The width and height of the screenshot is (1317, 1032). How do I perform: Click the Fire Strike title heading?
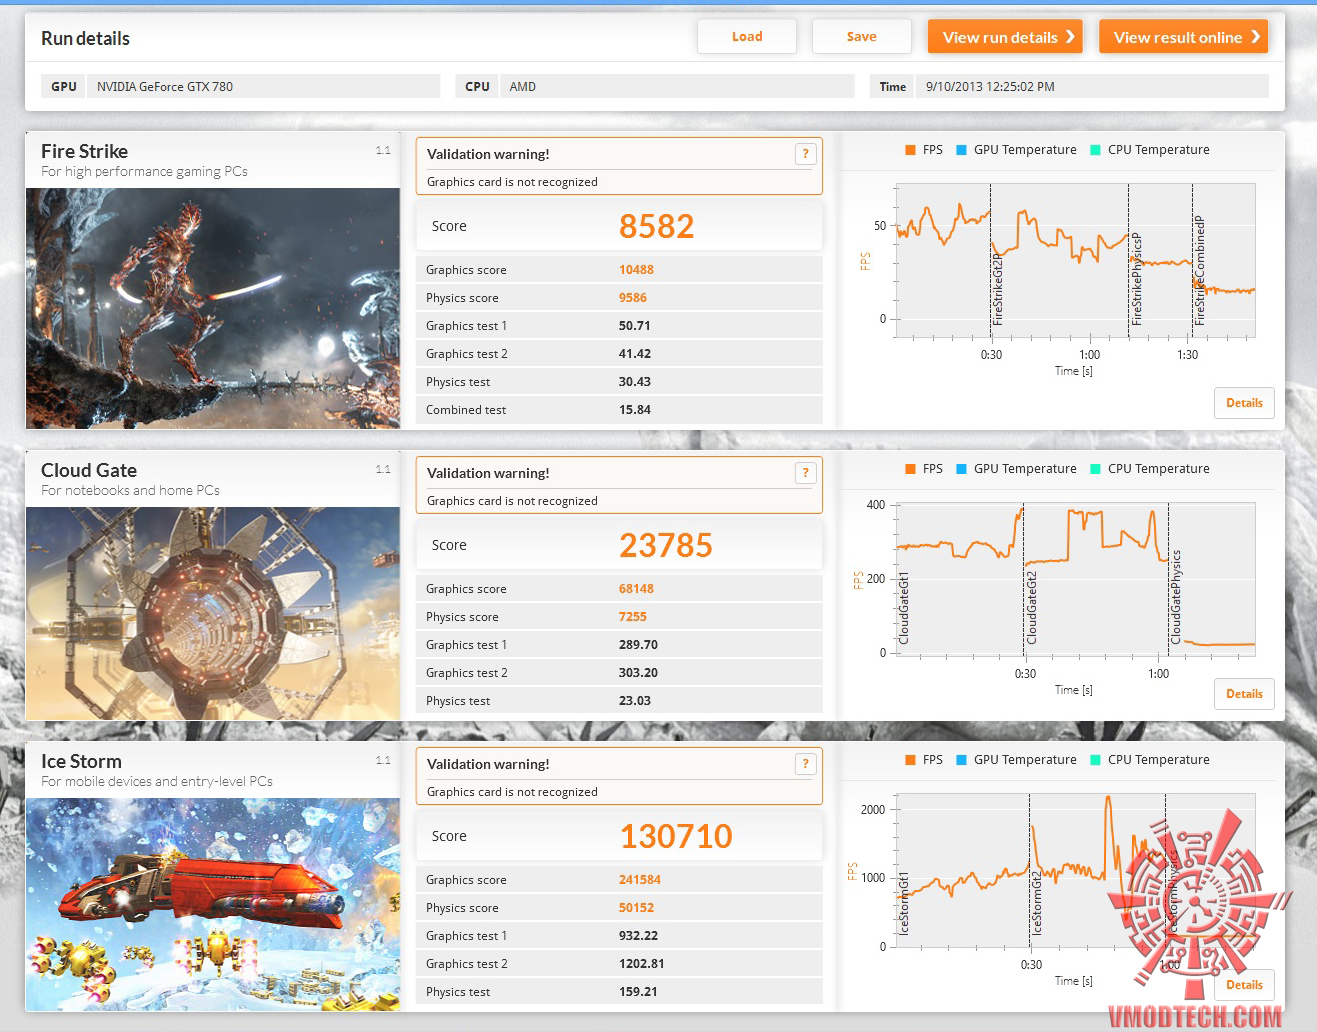pyautogui.click(x=84, y=151)
